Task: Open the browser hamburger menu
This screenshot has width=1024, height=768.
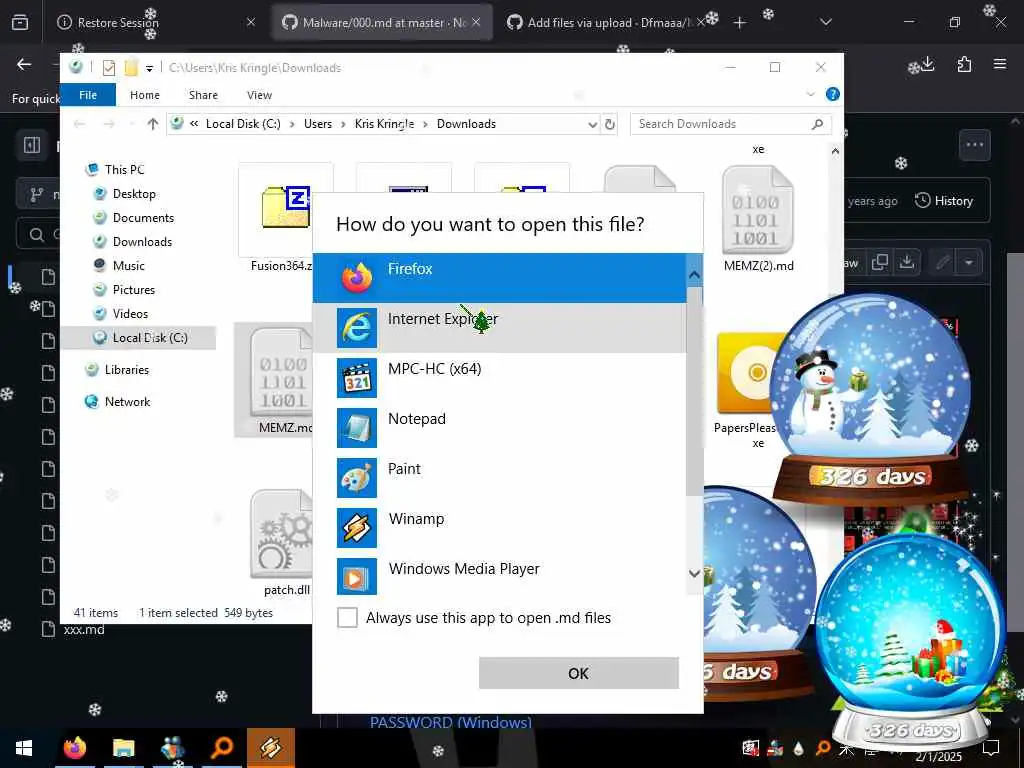Action: point(1000,64)
